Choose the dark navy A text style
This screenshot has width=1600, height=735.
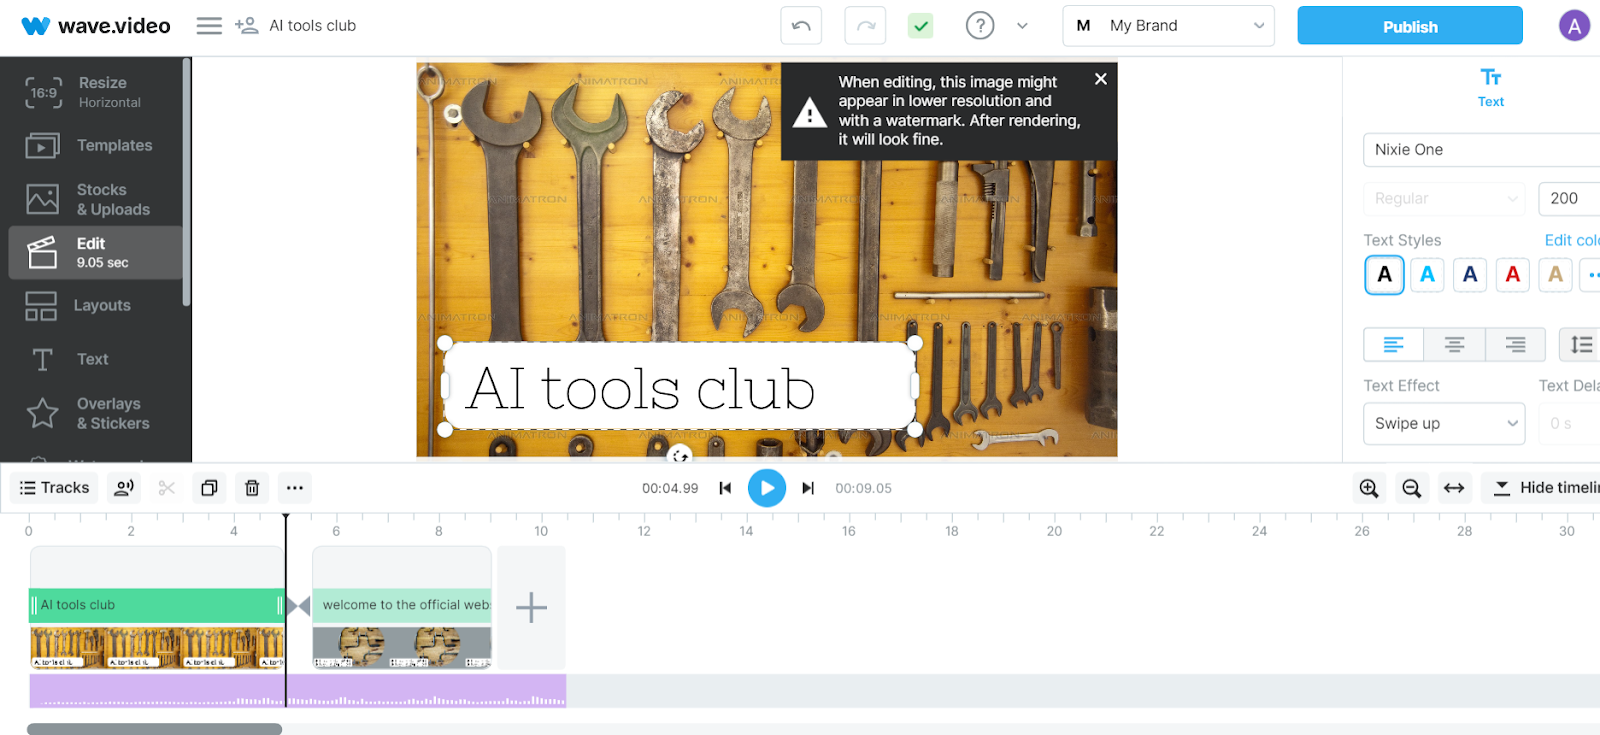click(x=1470, y=275)
